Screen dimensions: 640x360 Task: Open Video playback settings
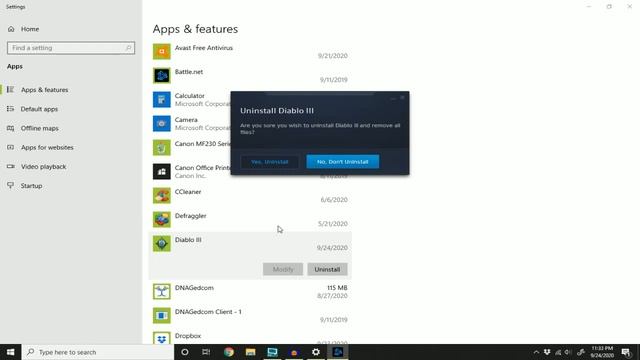click(43, 167)
